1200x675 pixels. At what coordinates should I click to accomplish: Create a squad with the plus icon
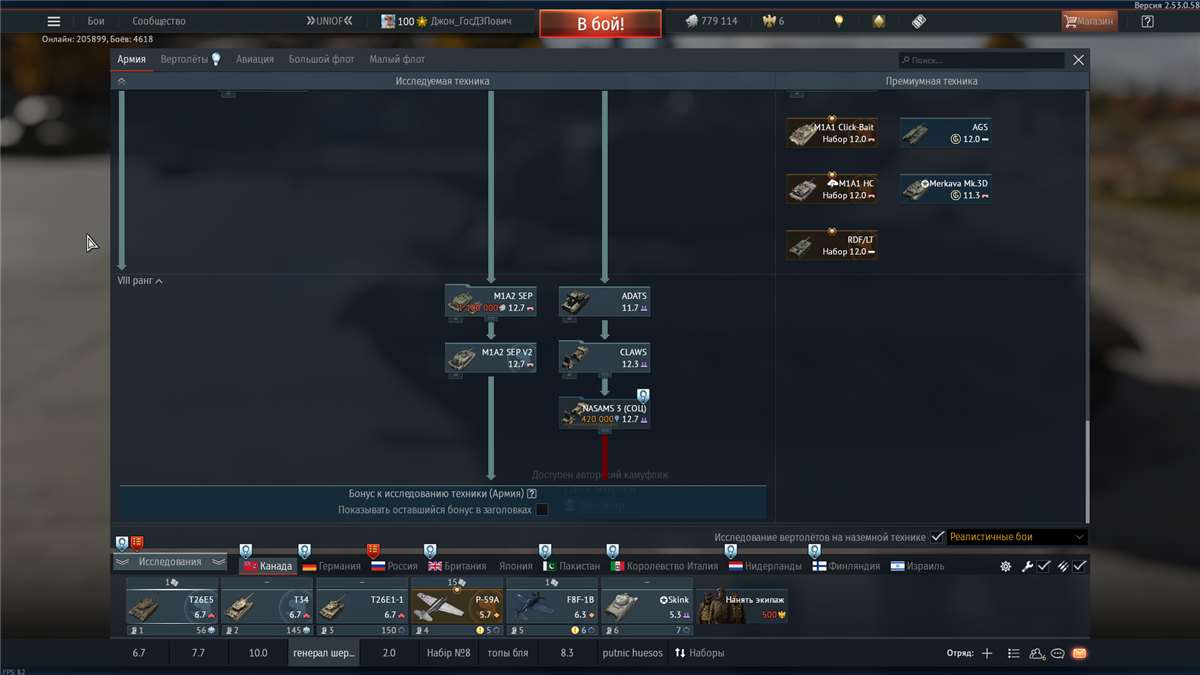(x=987, y=653)
